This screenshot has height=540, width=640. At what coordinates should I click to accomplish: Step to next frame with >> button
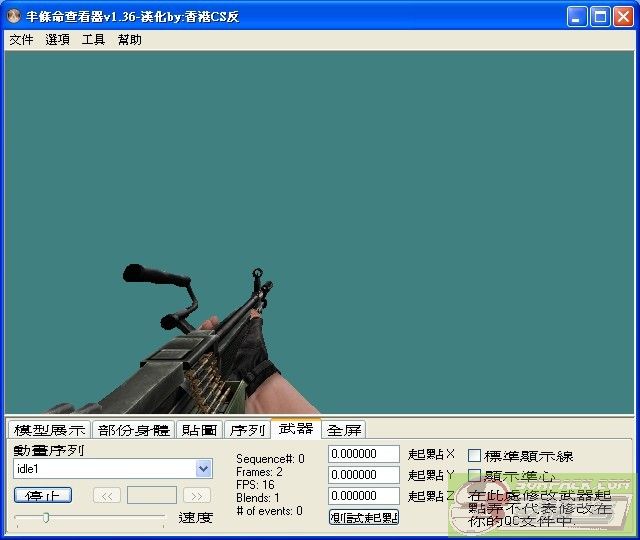coord(197,496)
